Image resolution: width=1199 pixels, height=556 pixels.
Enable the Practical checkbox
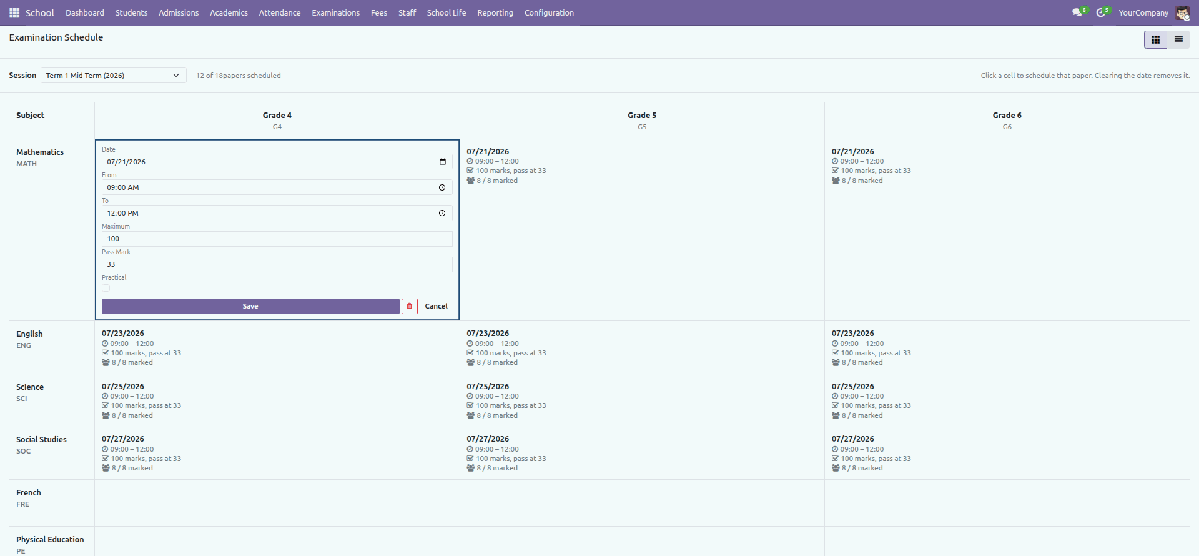click(106, 288)
